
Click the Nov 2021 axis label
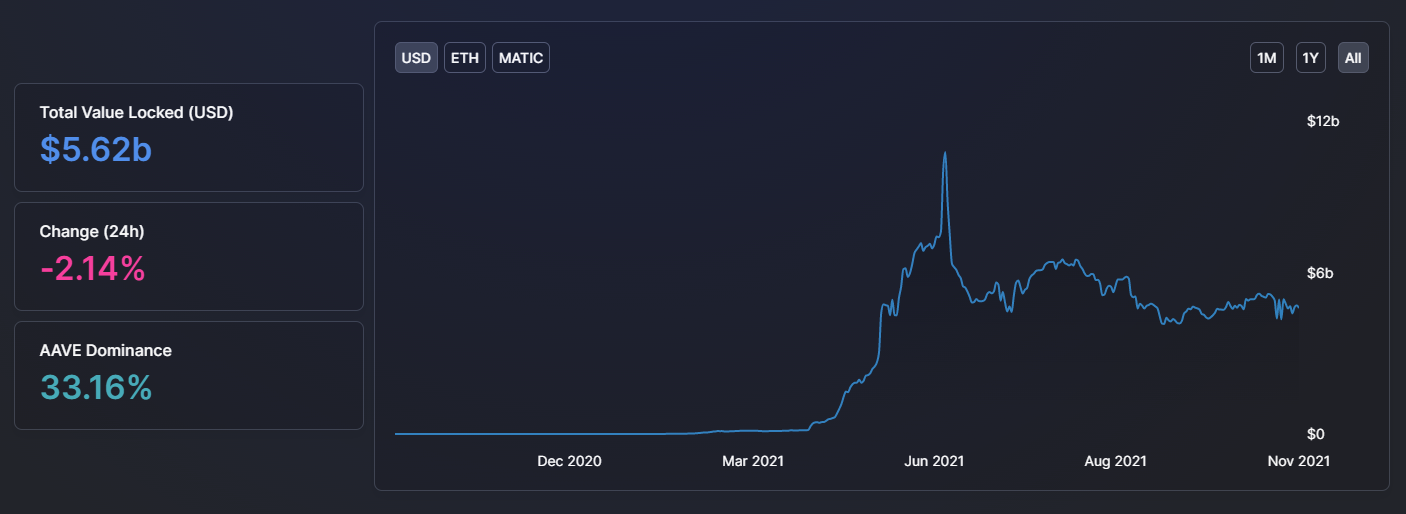(1299, 461)
